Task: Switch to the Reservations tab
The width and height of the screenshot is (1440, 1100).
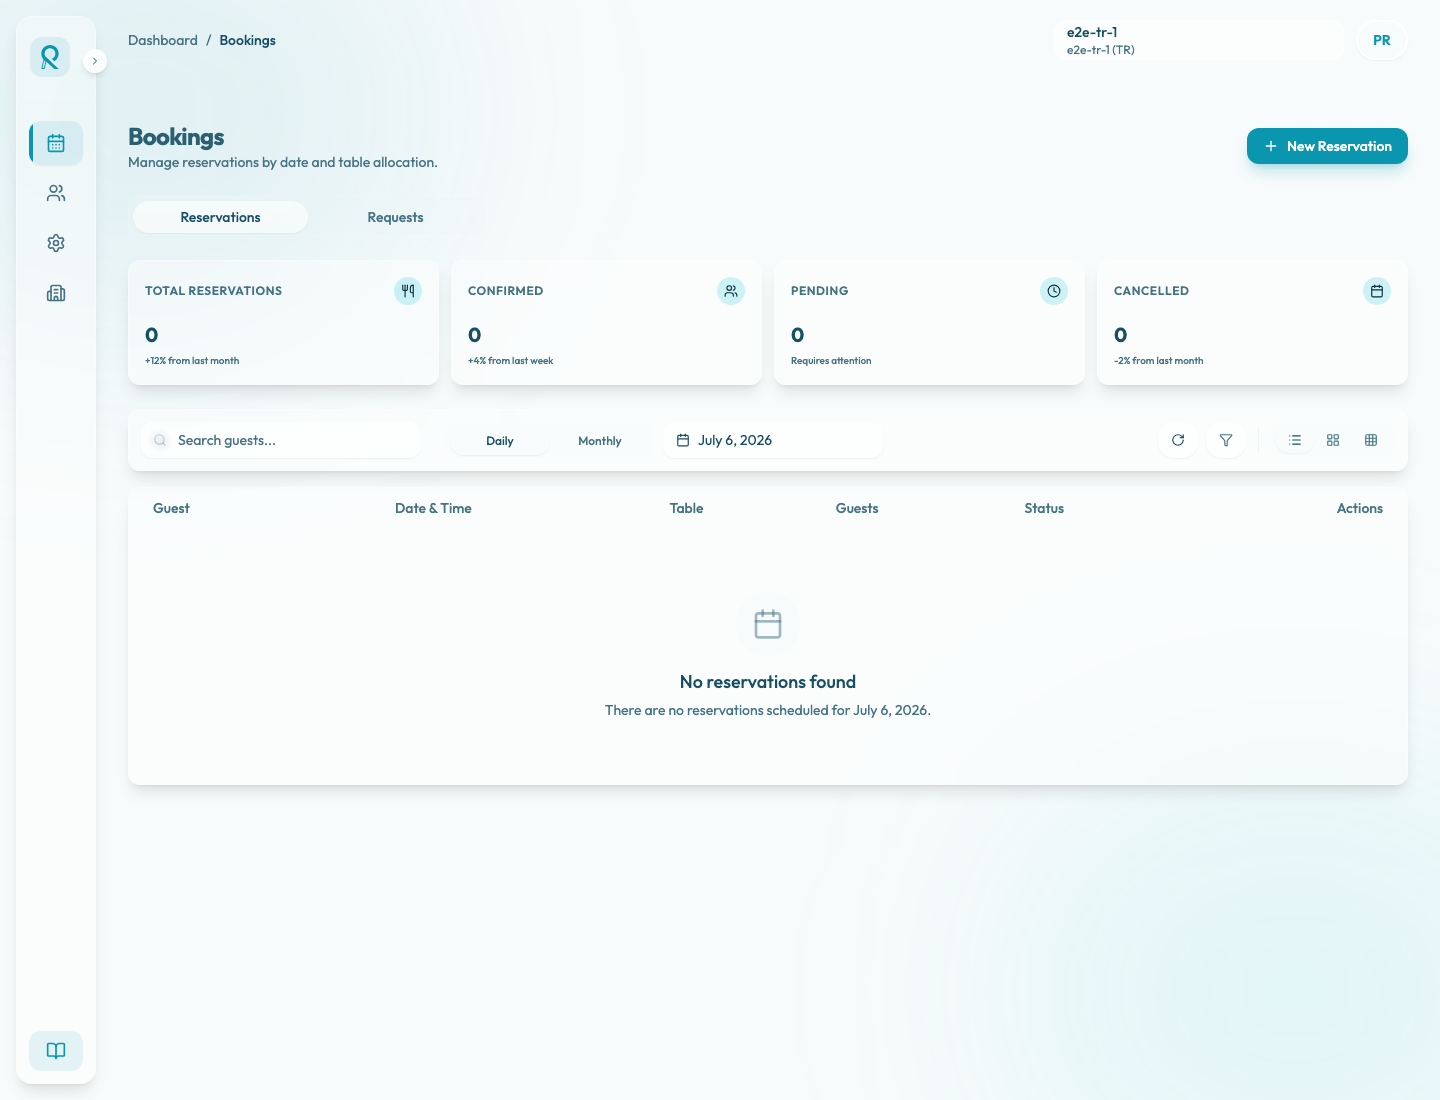Action: point(220,217)
